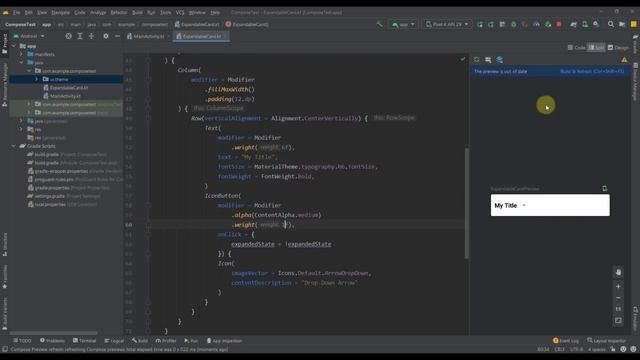Open the Pixel 4 API 29 device dropdown
Image resolution: width=640 pixels, height=360 pixels.
click(447, 24)
